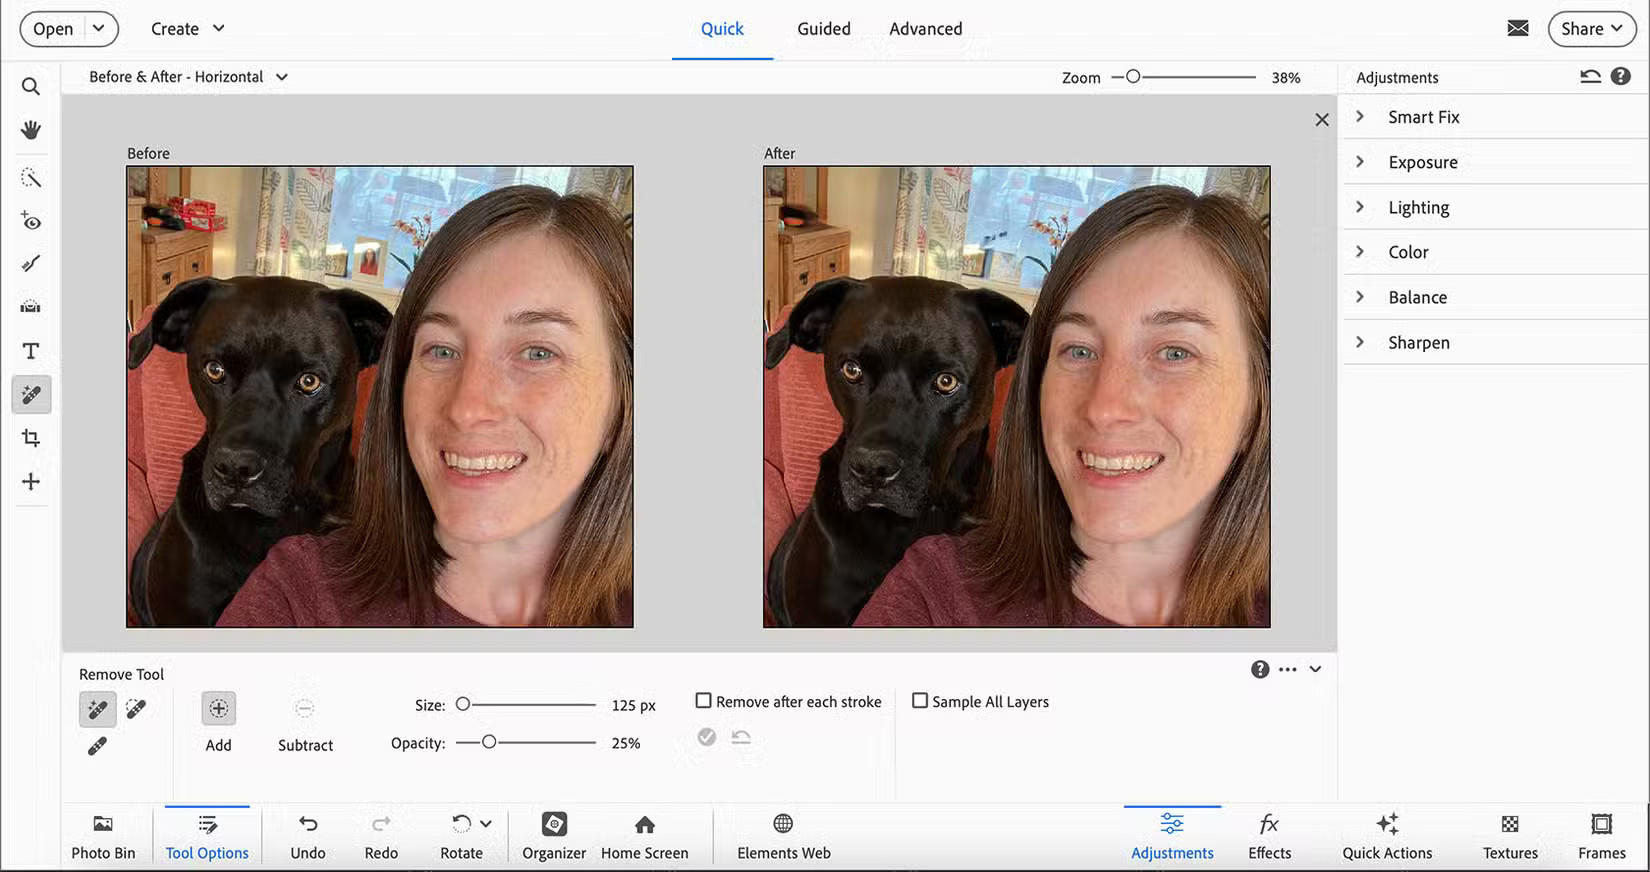Choose the Red Eye Removal tool
Image resolution: width=1650 pixels, height=872 pixels.
pos(31,221)
